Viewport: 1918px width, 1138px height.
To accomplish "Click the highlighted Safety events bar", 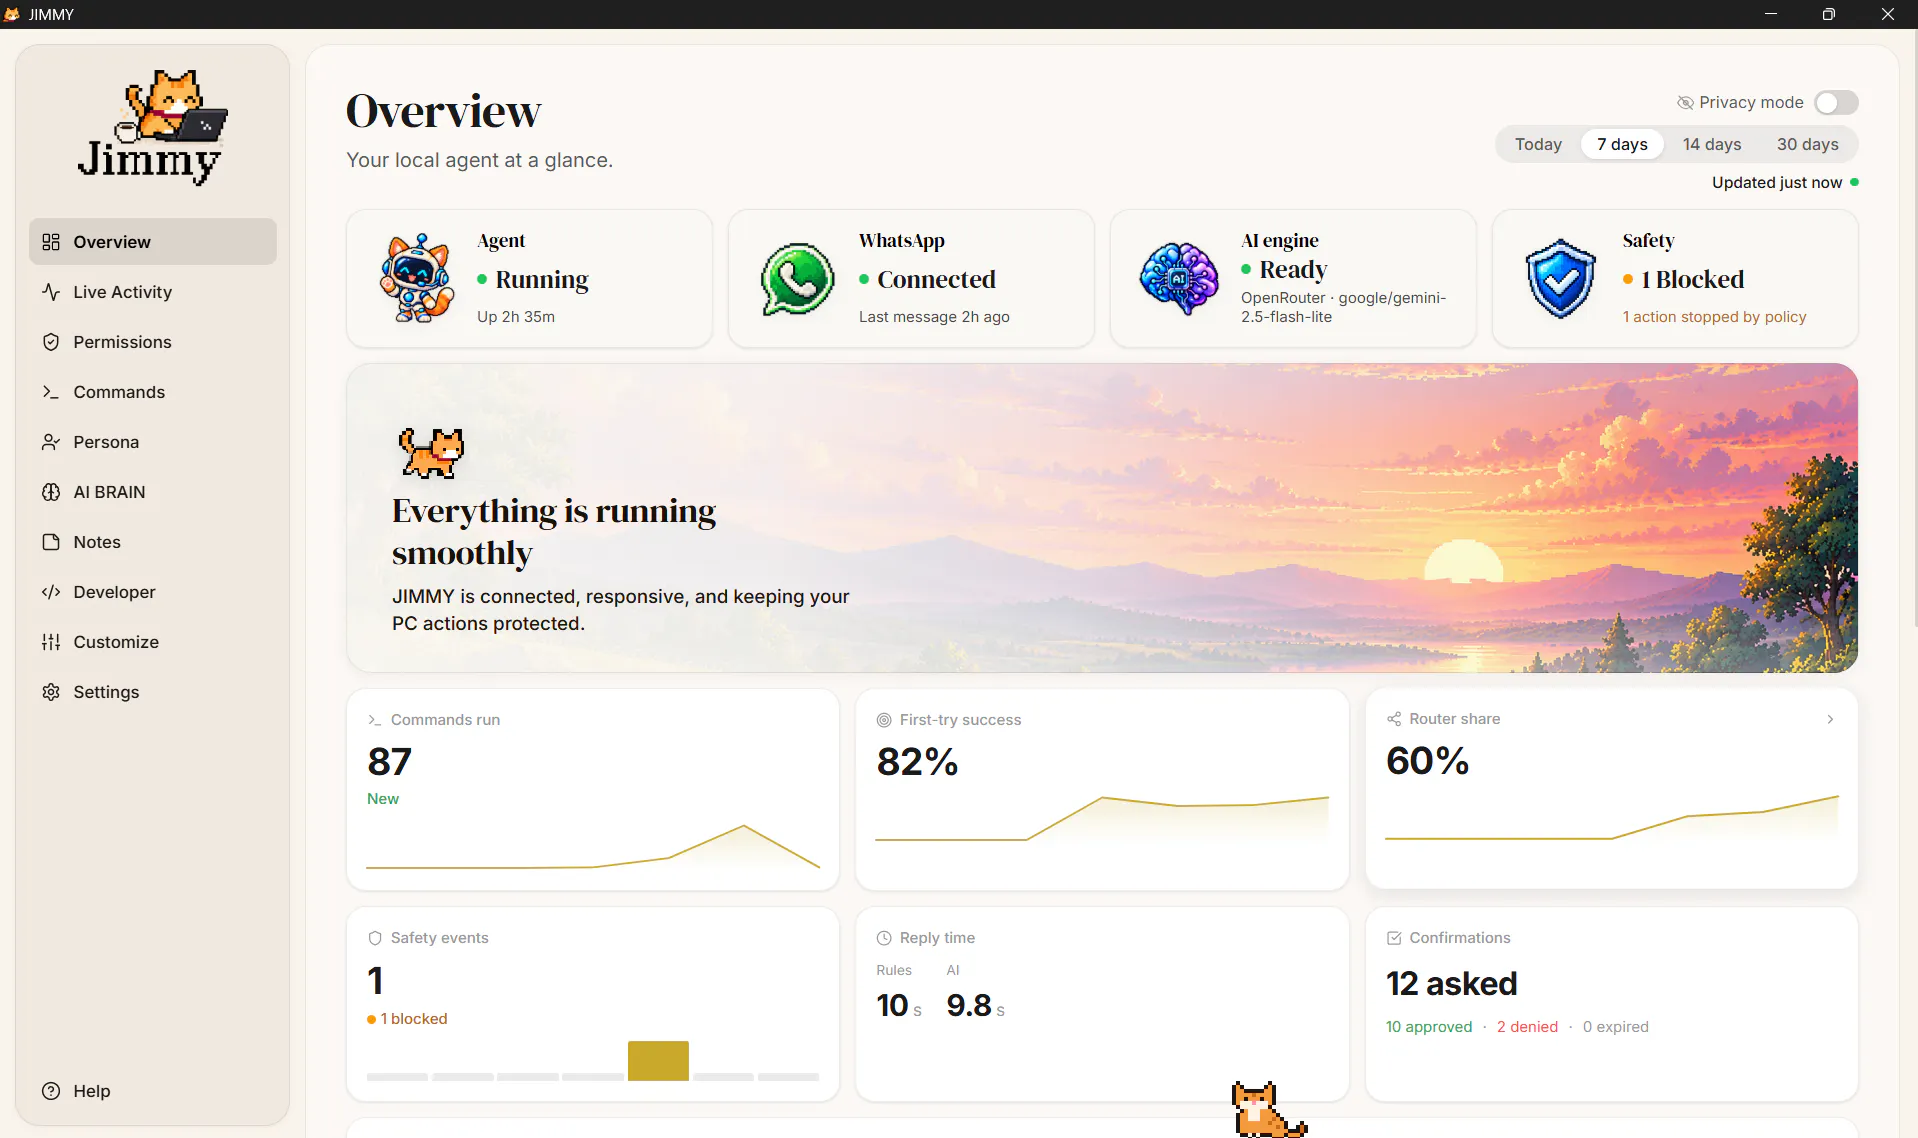I will tap(658, 1061).
